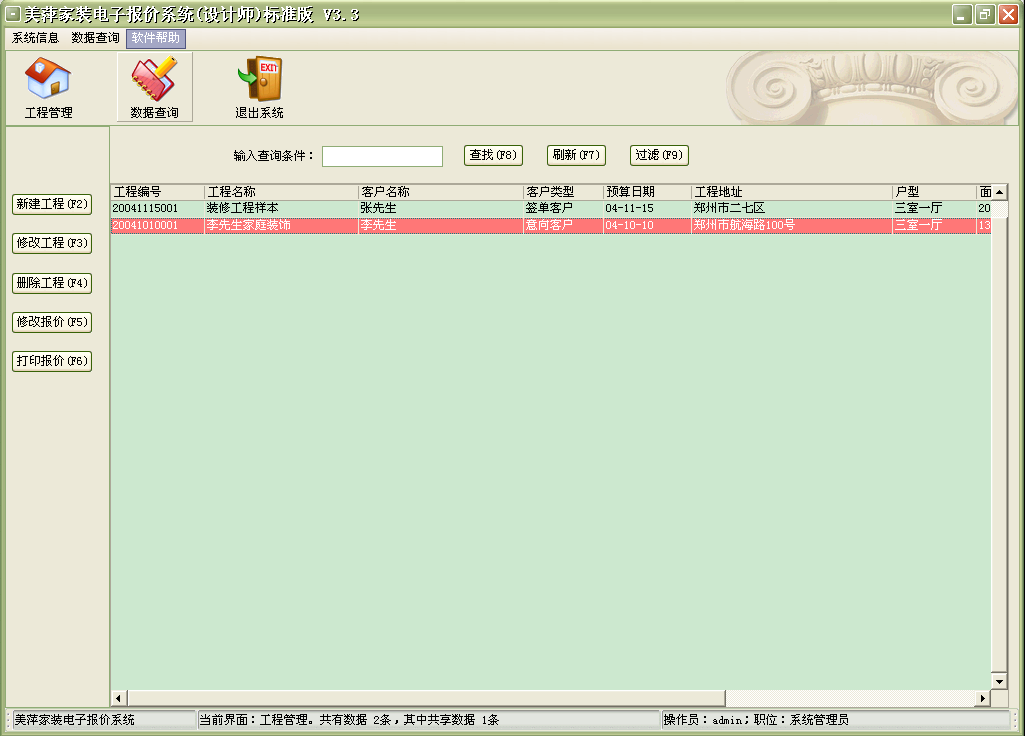Click the 修改工程(F3) button
1025x736 pixels.
[x=52, y=243]
